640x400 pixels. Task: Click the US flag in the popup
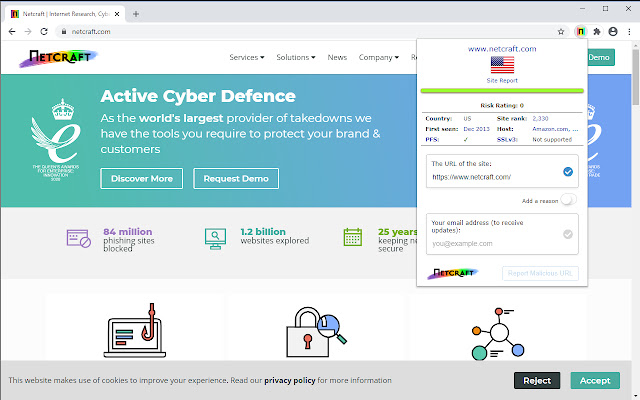(x=502, y=65)
